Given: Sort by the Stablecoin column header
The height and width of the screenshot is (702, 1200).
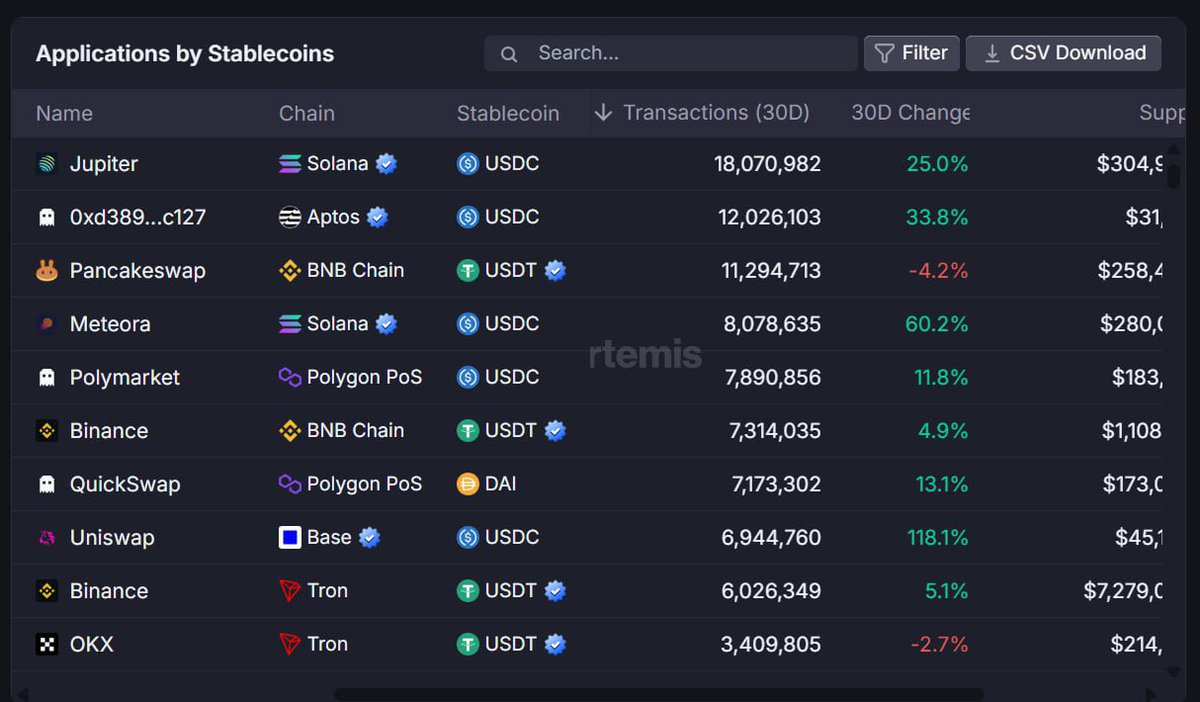Looking at the screenshot, I should coord(508,114).
